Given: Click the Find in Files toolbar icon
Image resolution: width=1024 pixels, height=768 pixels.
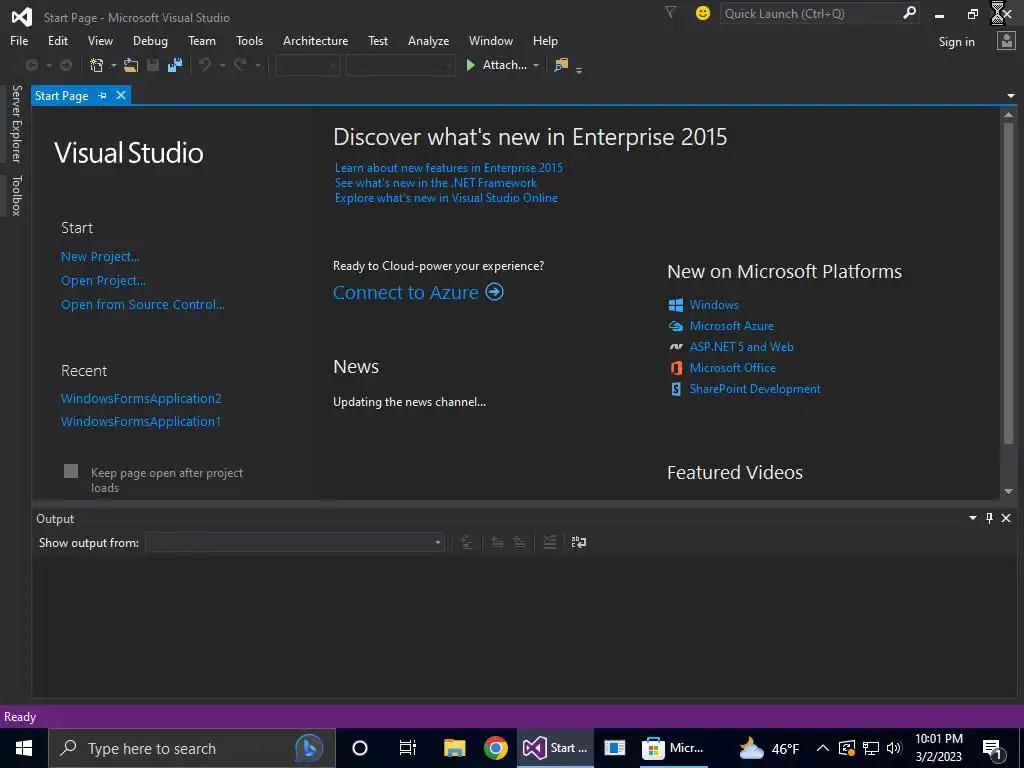Looking at the screenshot, I should 561,65.
